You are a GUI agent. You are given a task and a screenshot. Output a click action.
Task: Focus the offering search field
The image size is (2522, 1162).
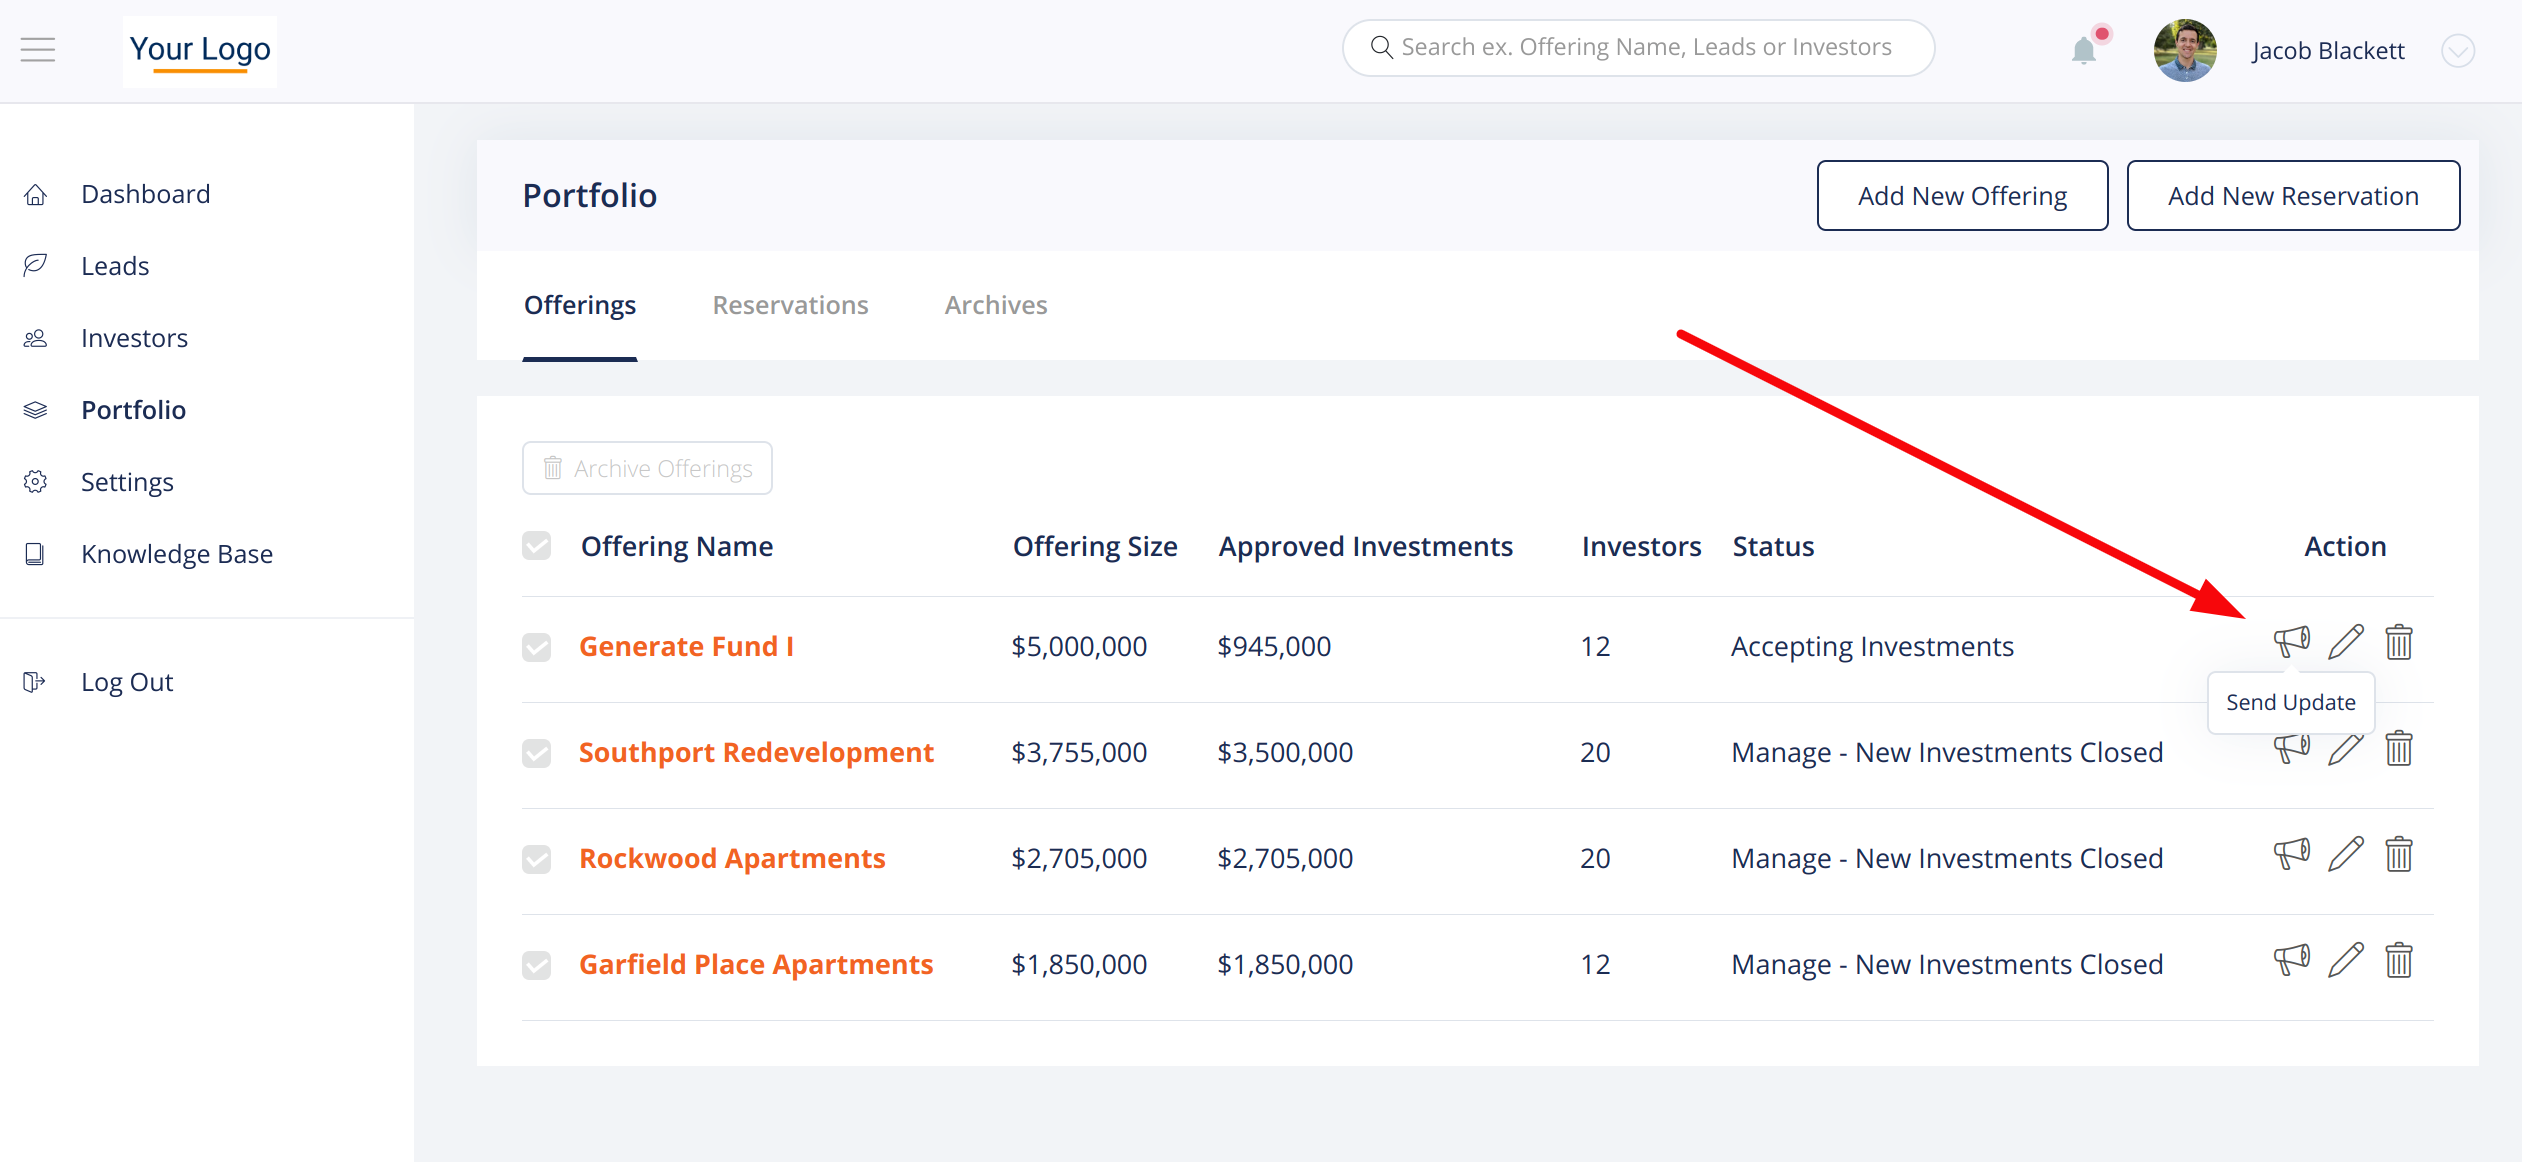(x=1645, y=47)
